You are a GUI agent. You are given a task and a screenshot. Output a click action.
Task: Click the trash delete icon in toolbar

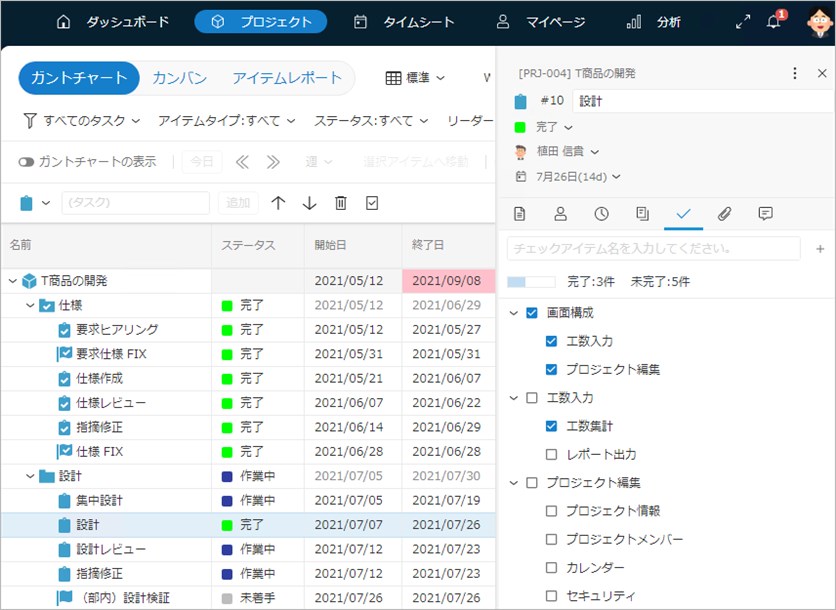coord(341,203)
